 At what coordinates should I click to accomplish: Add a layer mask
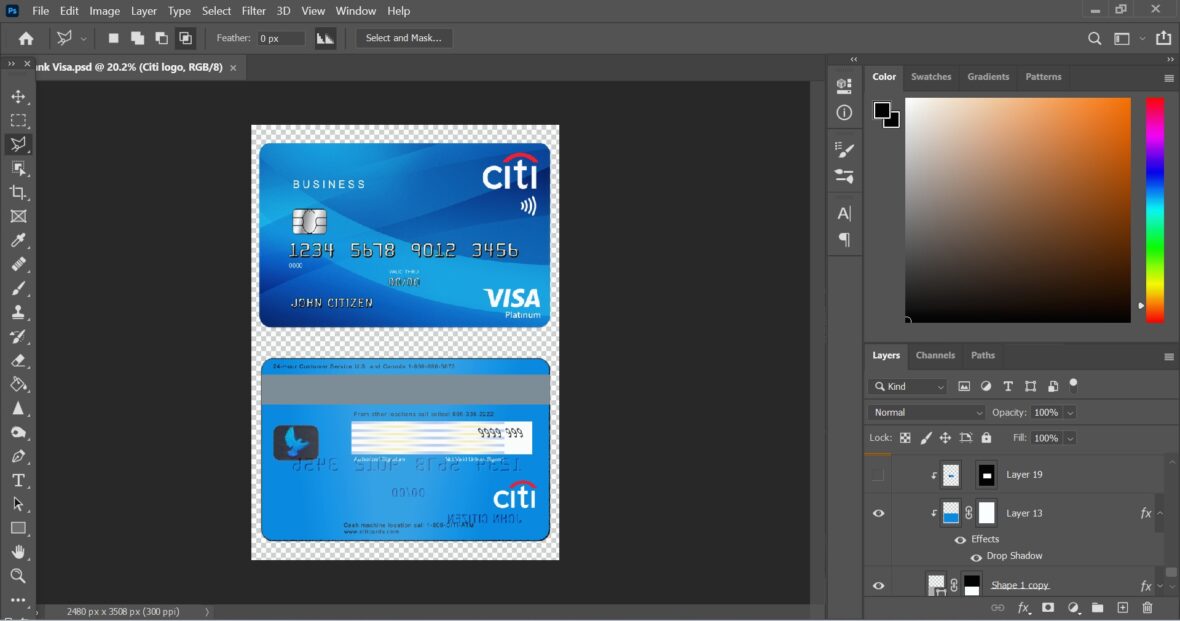pyautogui.click(x=1047, y=607)
